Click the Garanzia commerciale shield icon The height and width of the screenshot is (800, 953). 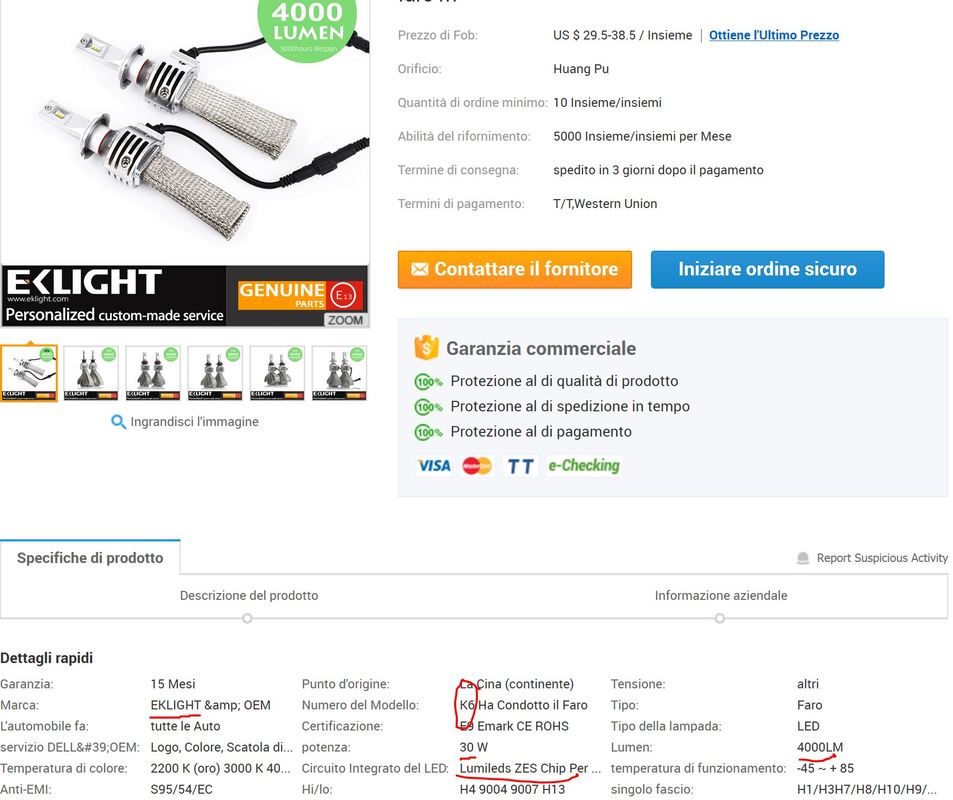(x=426, y=348)
